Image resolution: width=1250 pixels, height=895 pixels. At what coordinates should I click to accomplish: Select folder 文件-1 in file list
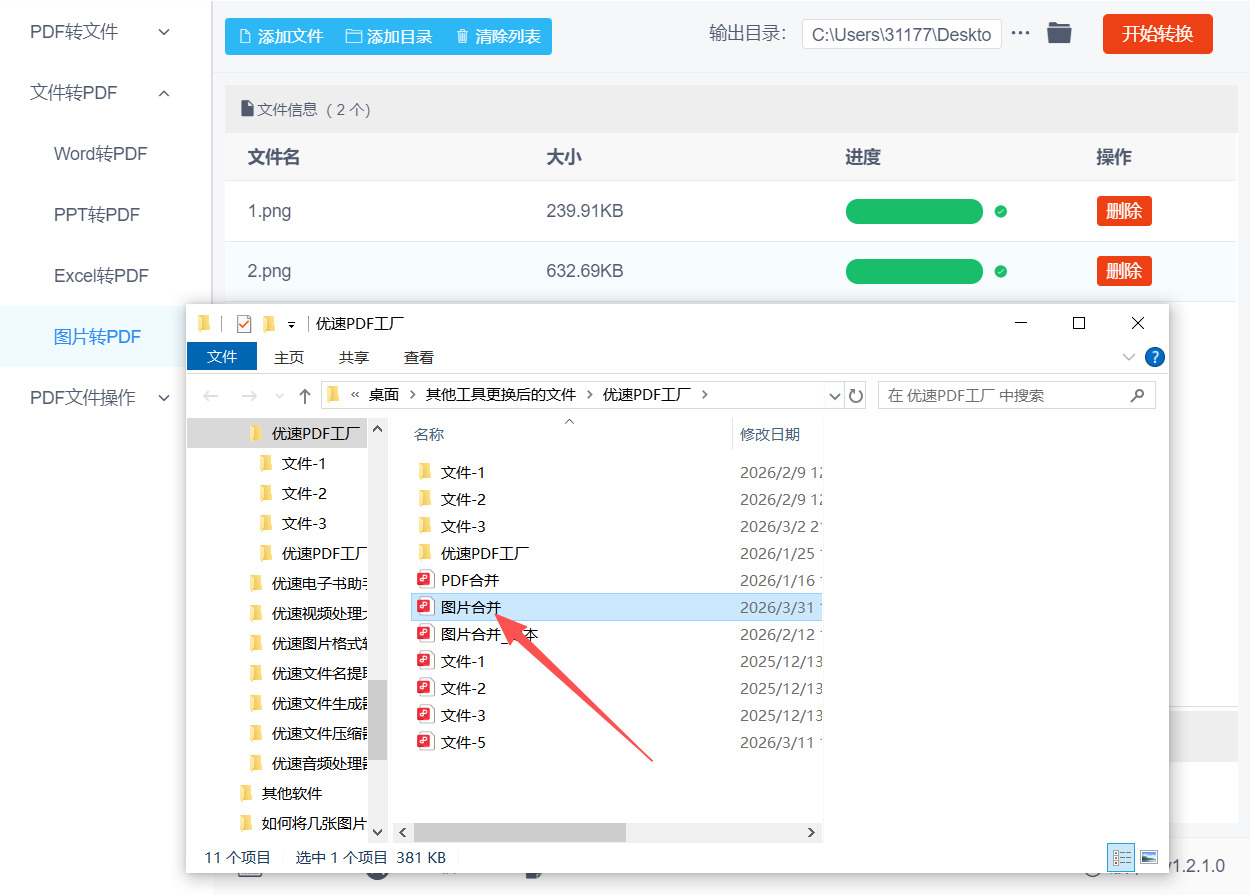[463, 472]
